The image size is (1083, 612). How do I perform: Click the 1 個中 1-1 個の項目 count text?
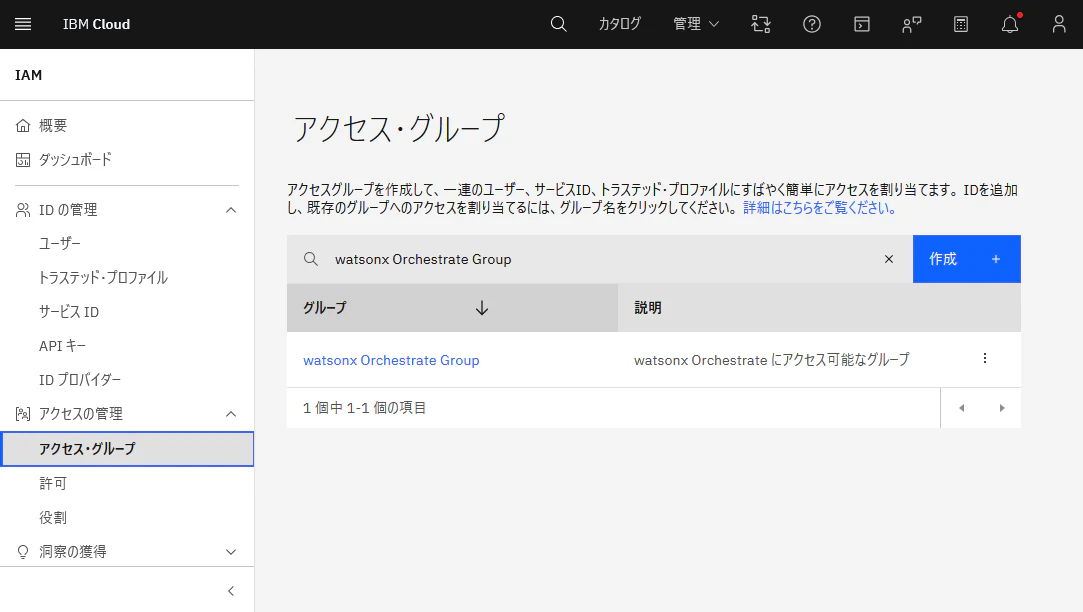[x=364, y=408]
